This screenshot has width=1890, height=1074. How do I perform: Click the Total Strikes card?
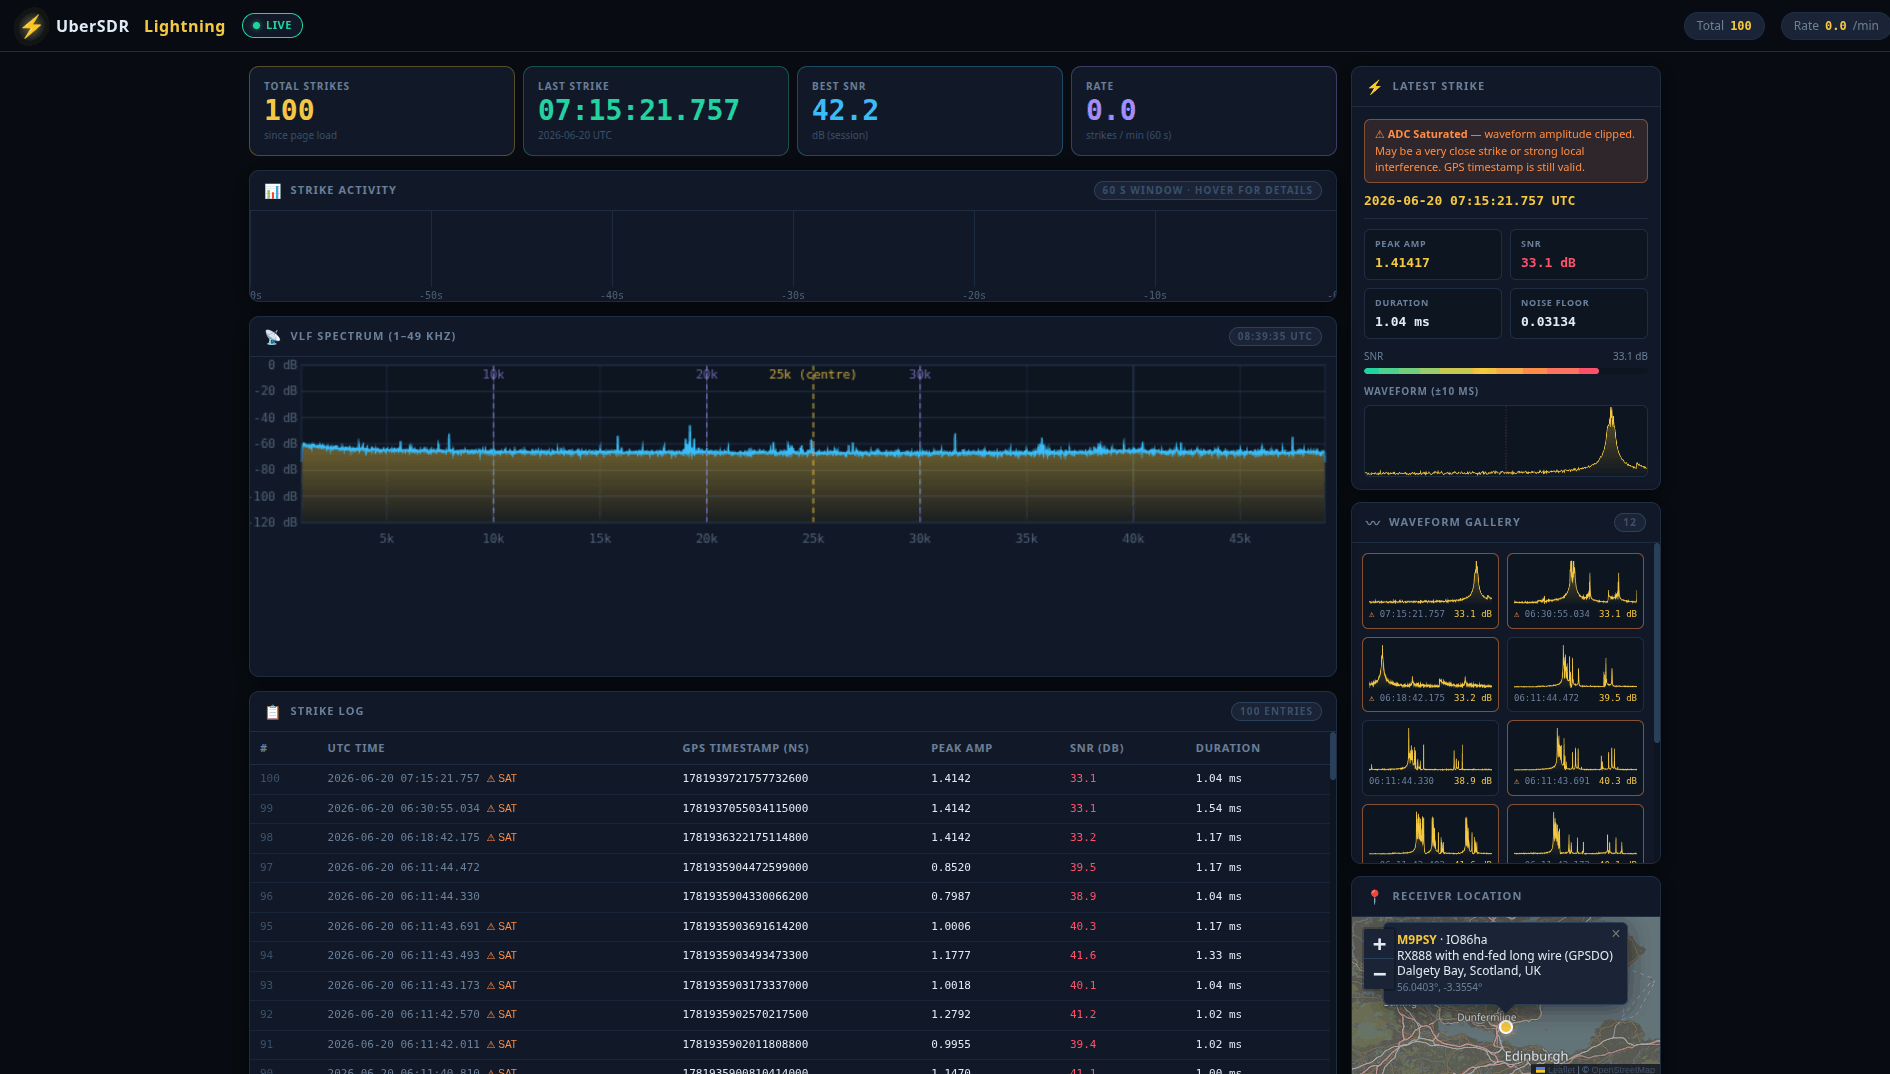pyautogui.click(x=382, y=111)
